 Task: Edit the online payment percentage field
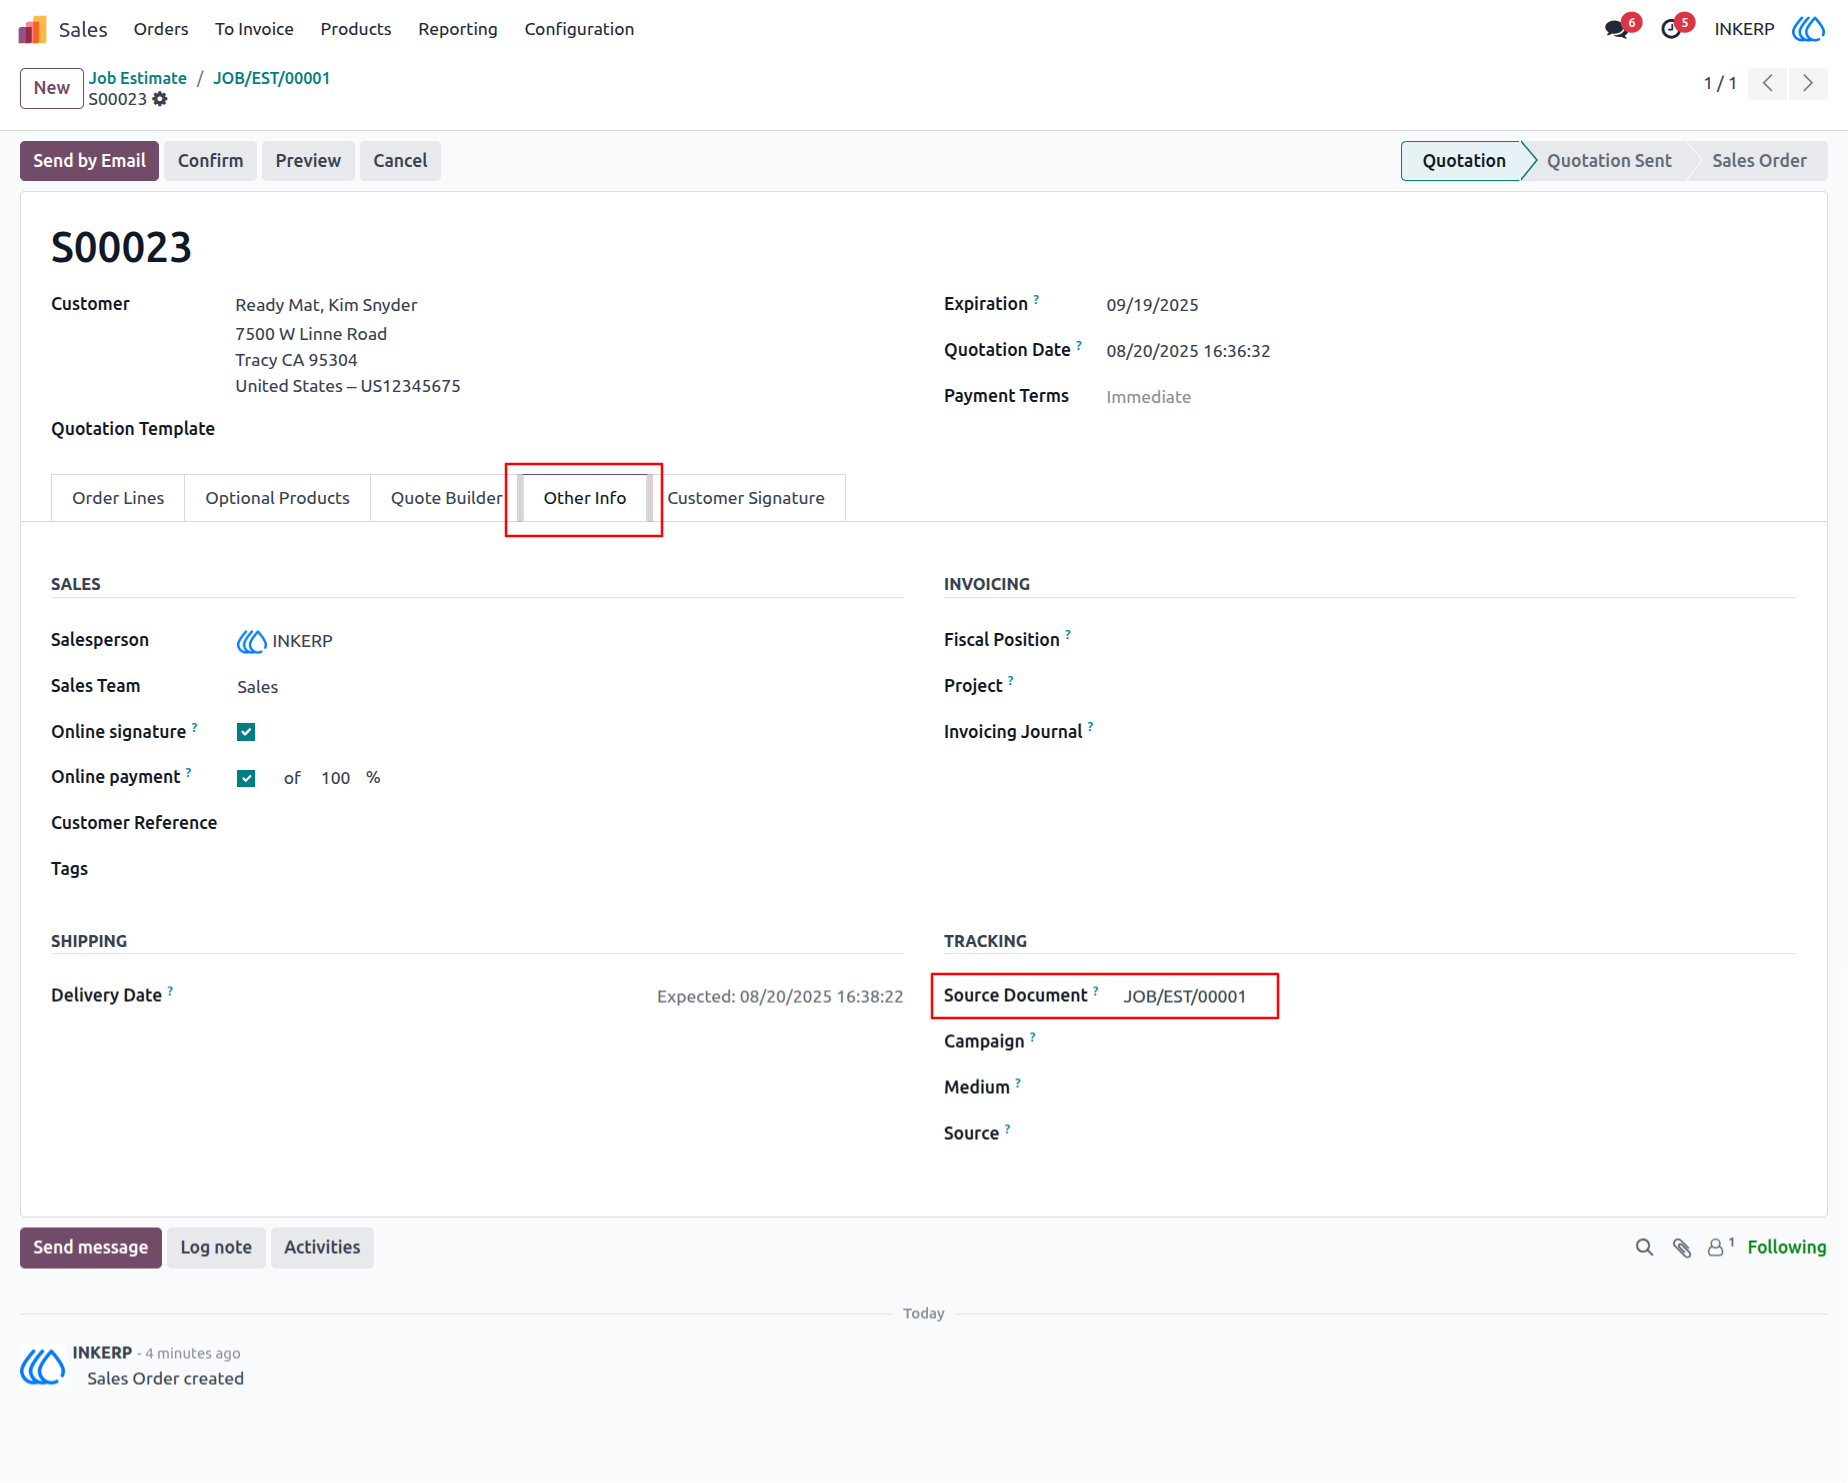tap(335, 778)
